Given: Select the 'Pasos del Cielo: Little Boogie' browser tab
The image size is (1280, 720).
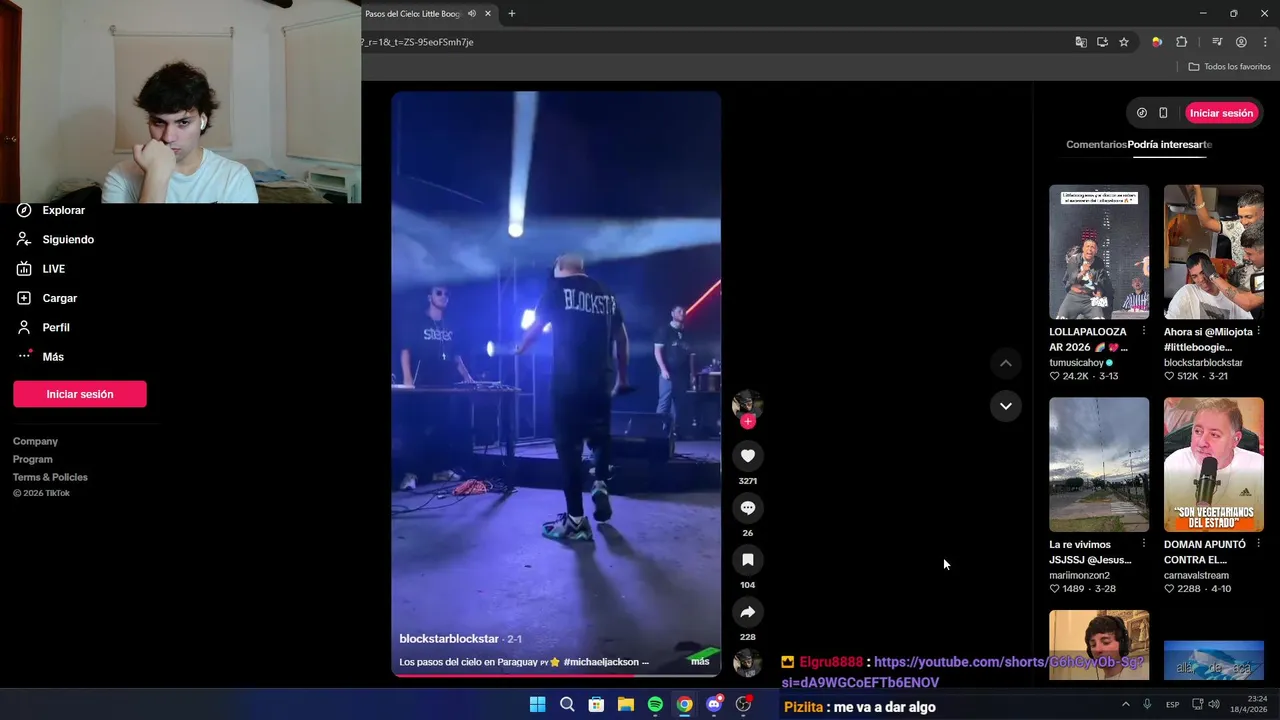Looking at the screenshot, I should point(413,14).
